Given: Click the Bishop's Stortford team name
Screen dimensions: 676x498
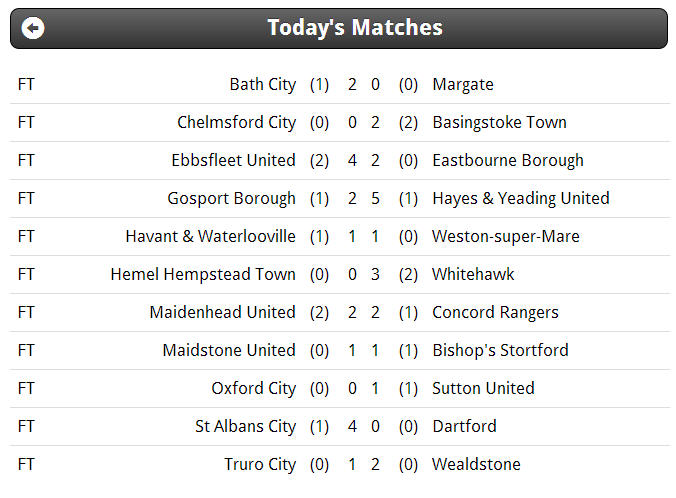Looking at the screenshot, I should click(x=501, y=350).
